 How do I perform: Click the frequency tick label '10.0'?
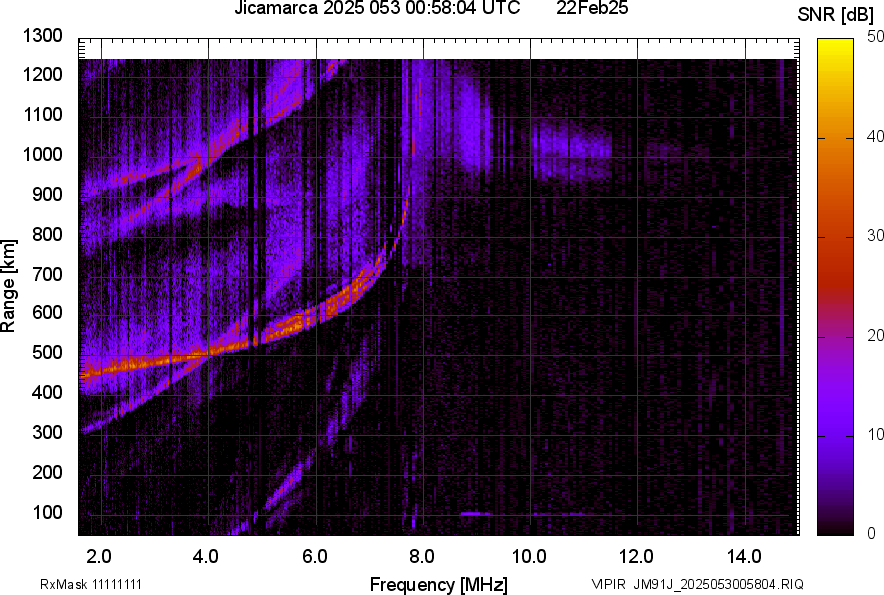point(529,557)
